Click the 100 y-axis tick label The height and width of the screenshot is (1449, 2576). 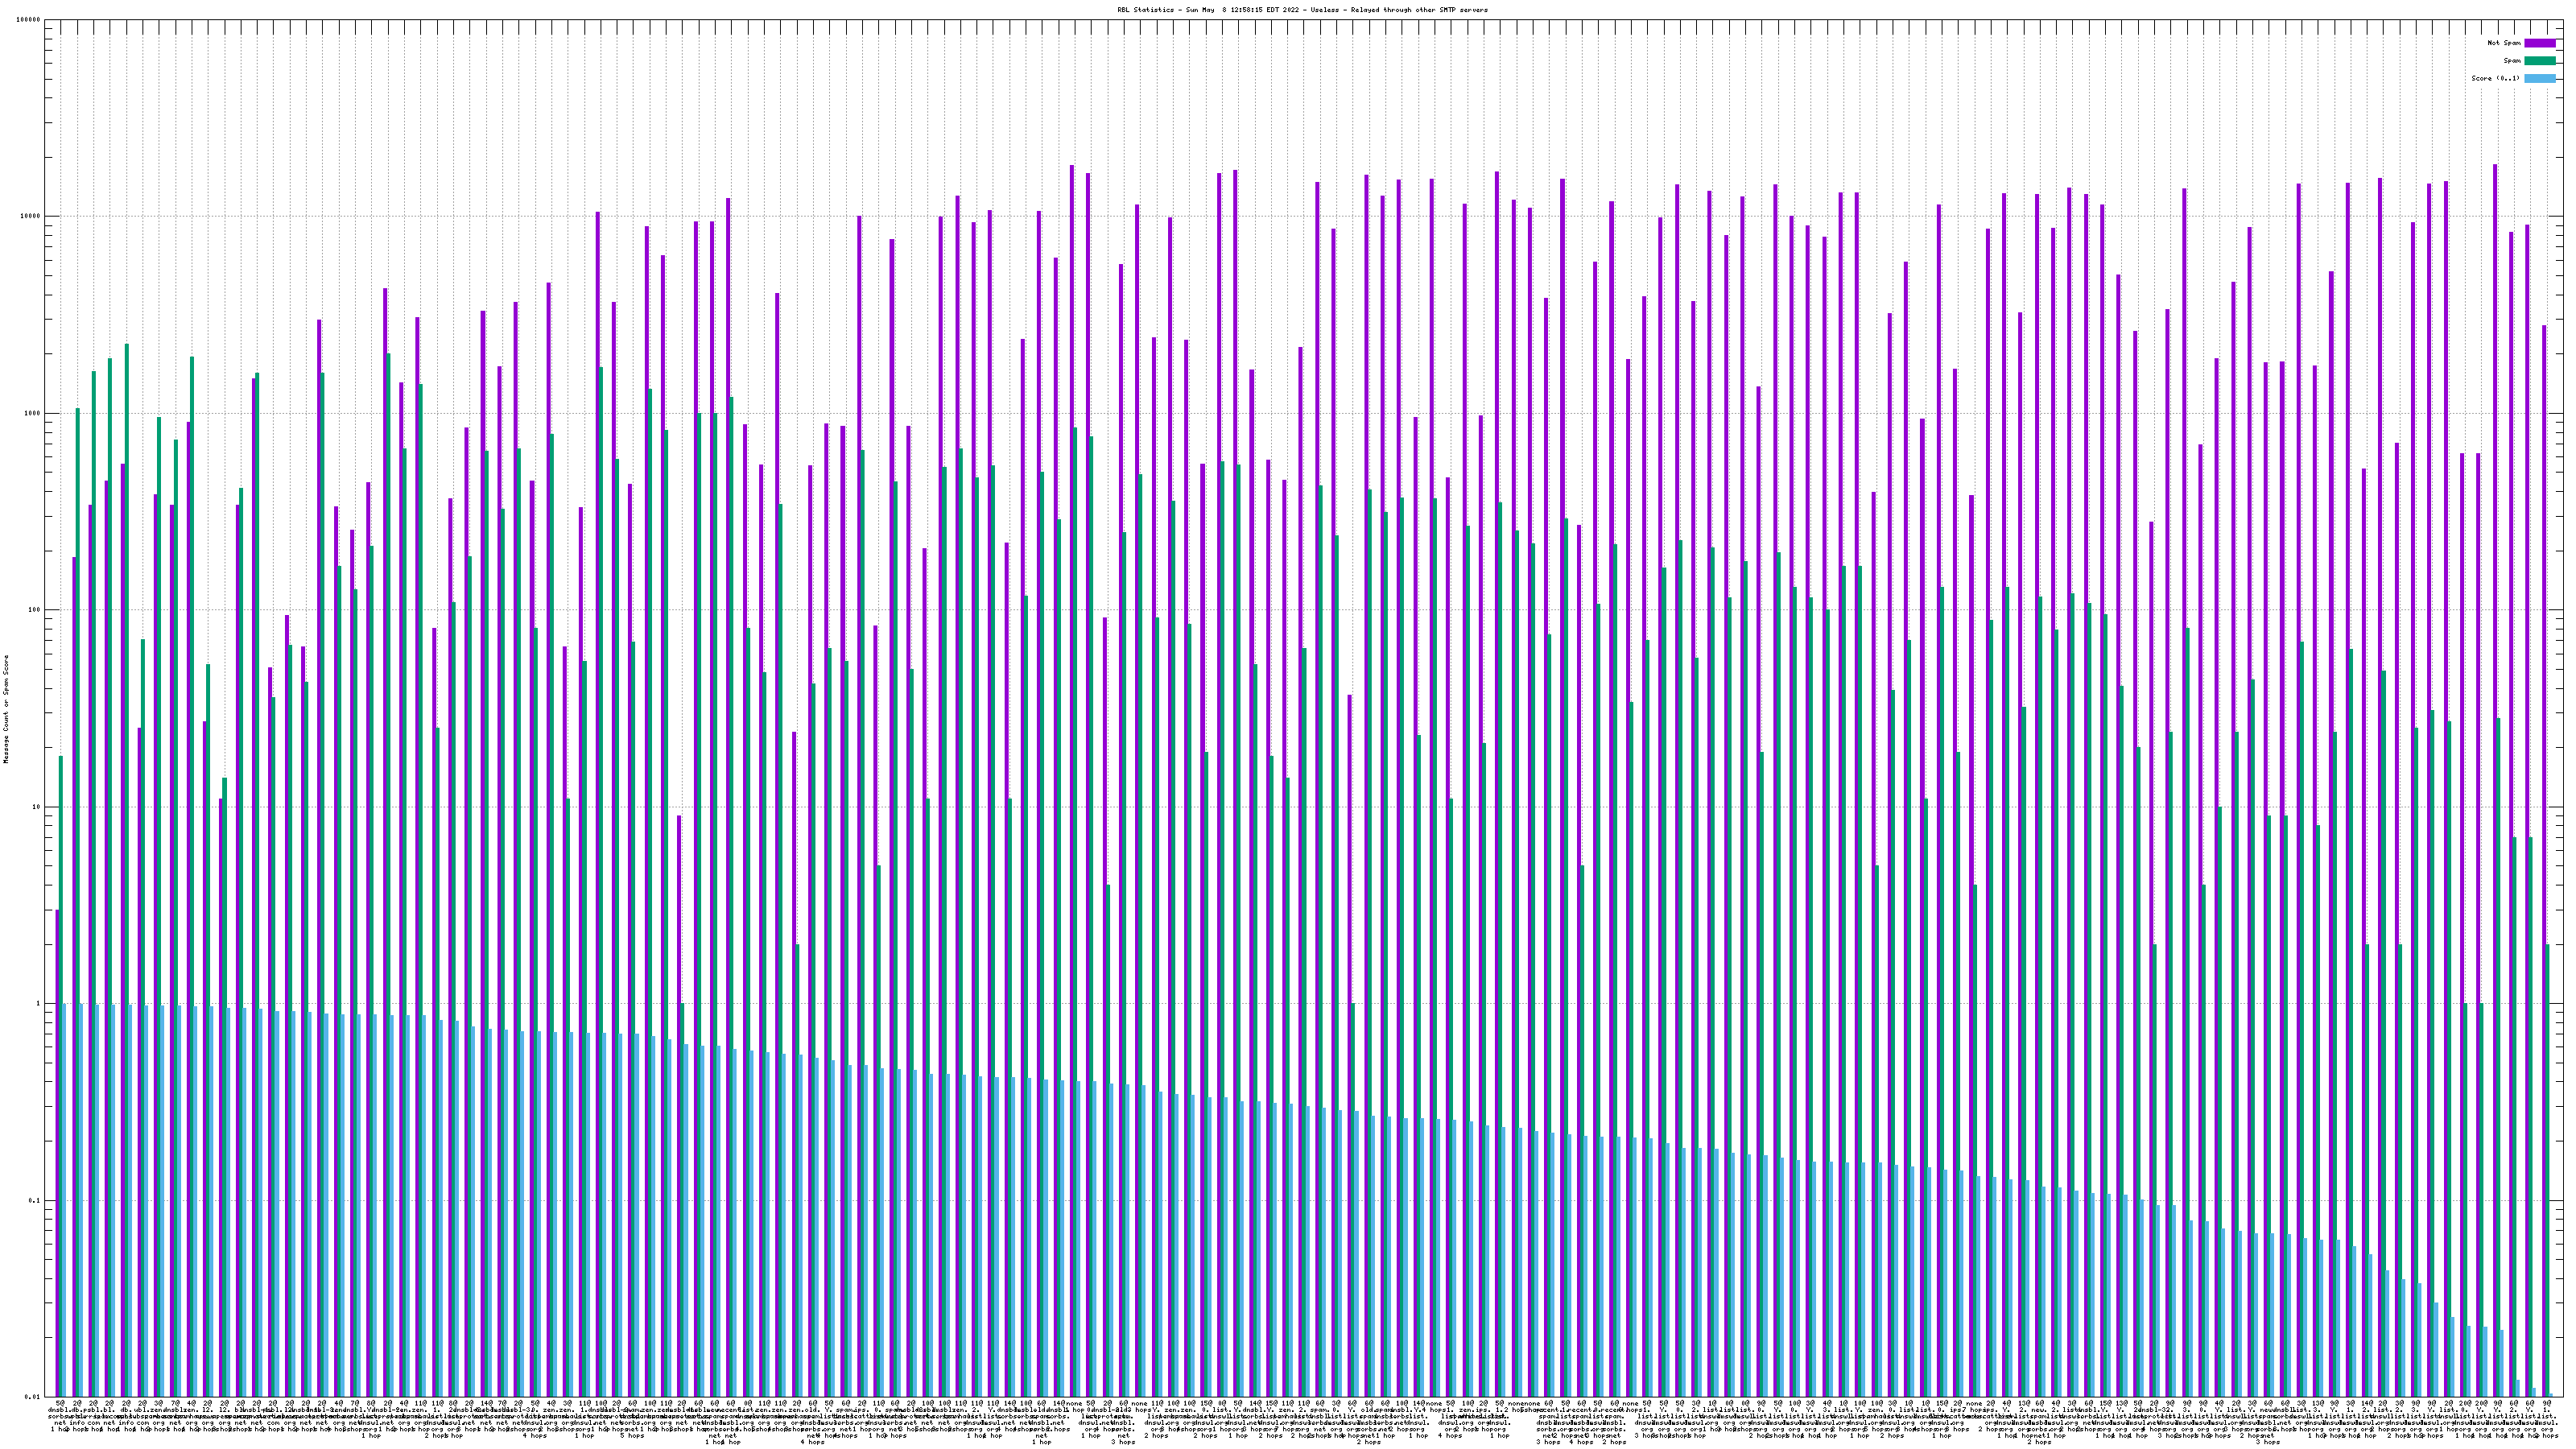click(x=35, y=610)
